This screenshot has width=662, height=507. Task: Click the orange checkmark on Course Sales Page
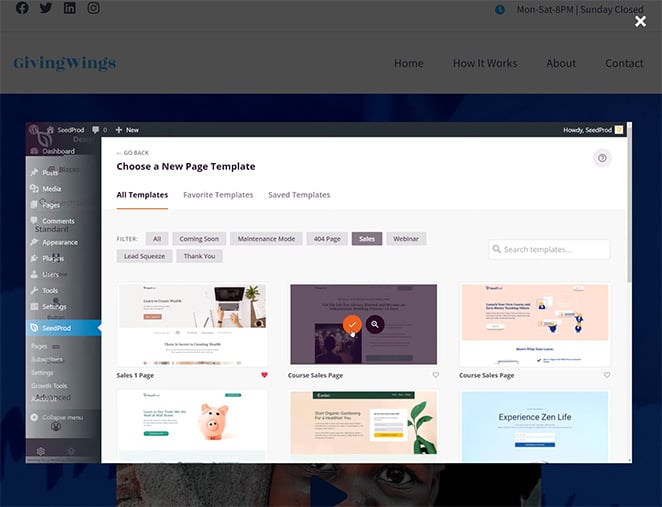pyautogui.click(x=352, y=324)
